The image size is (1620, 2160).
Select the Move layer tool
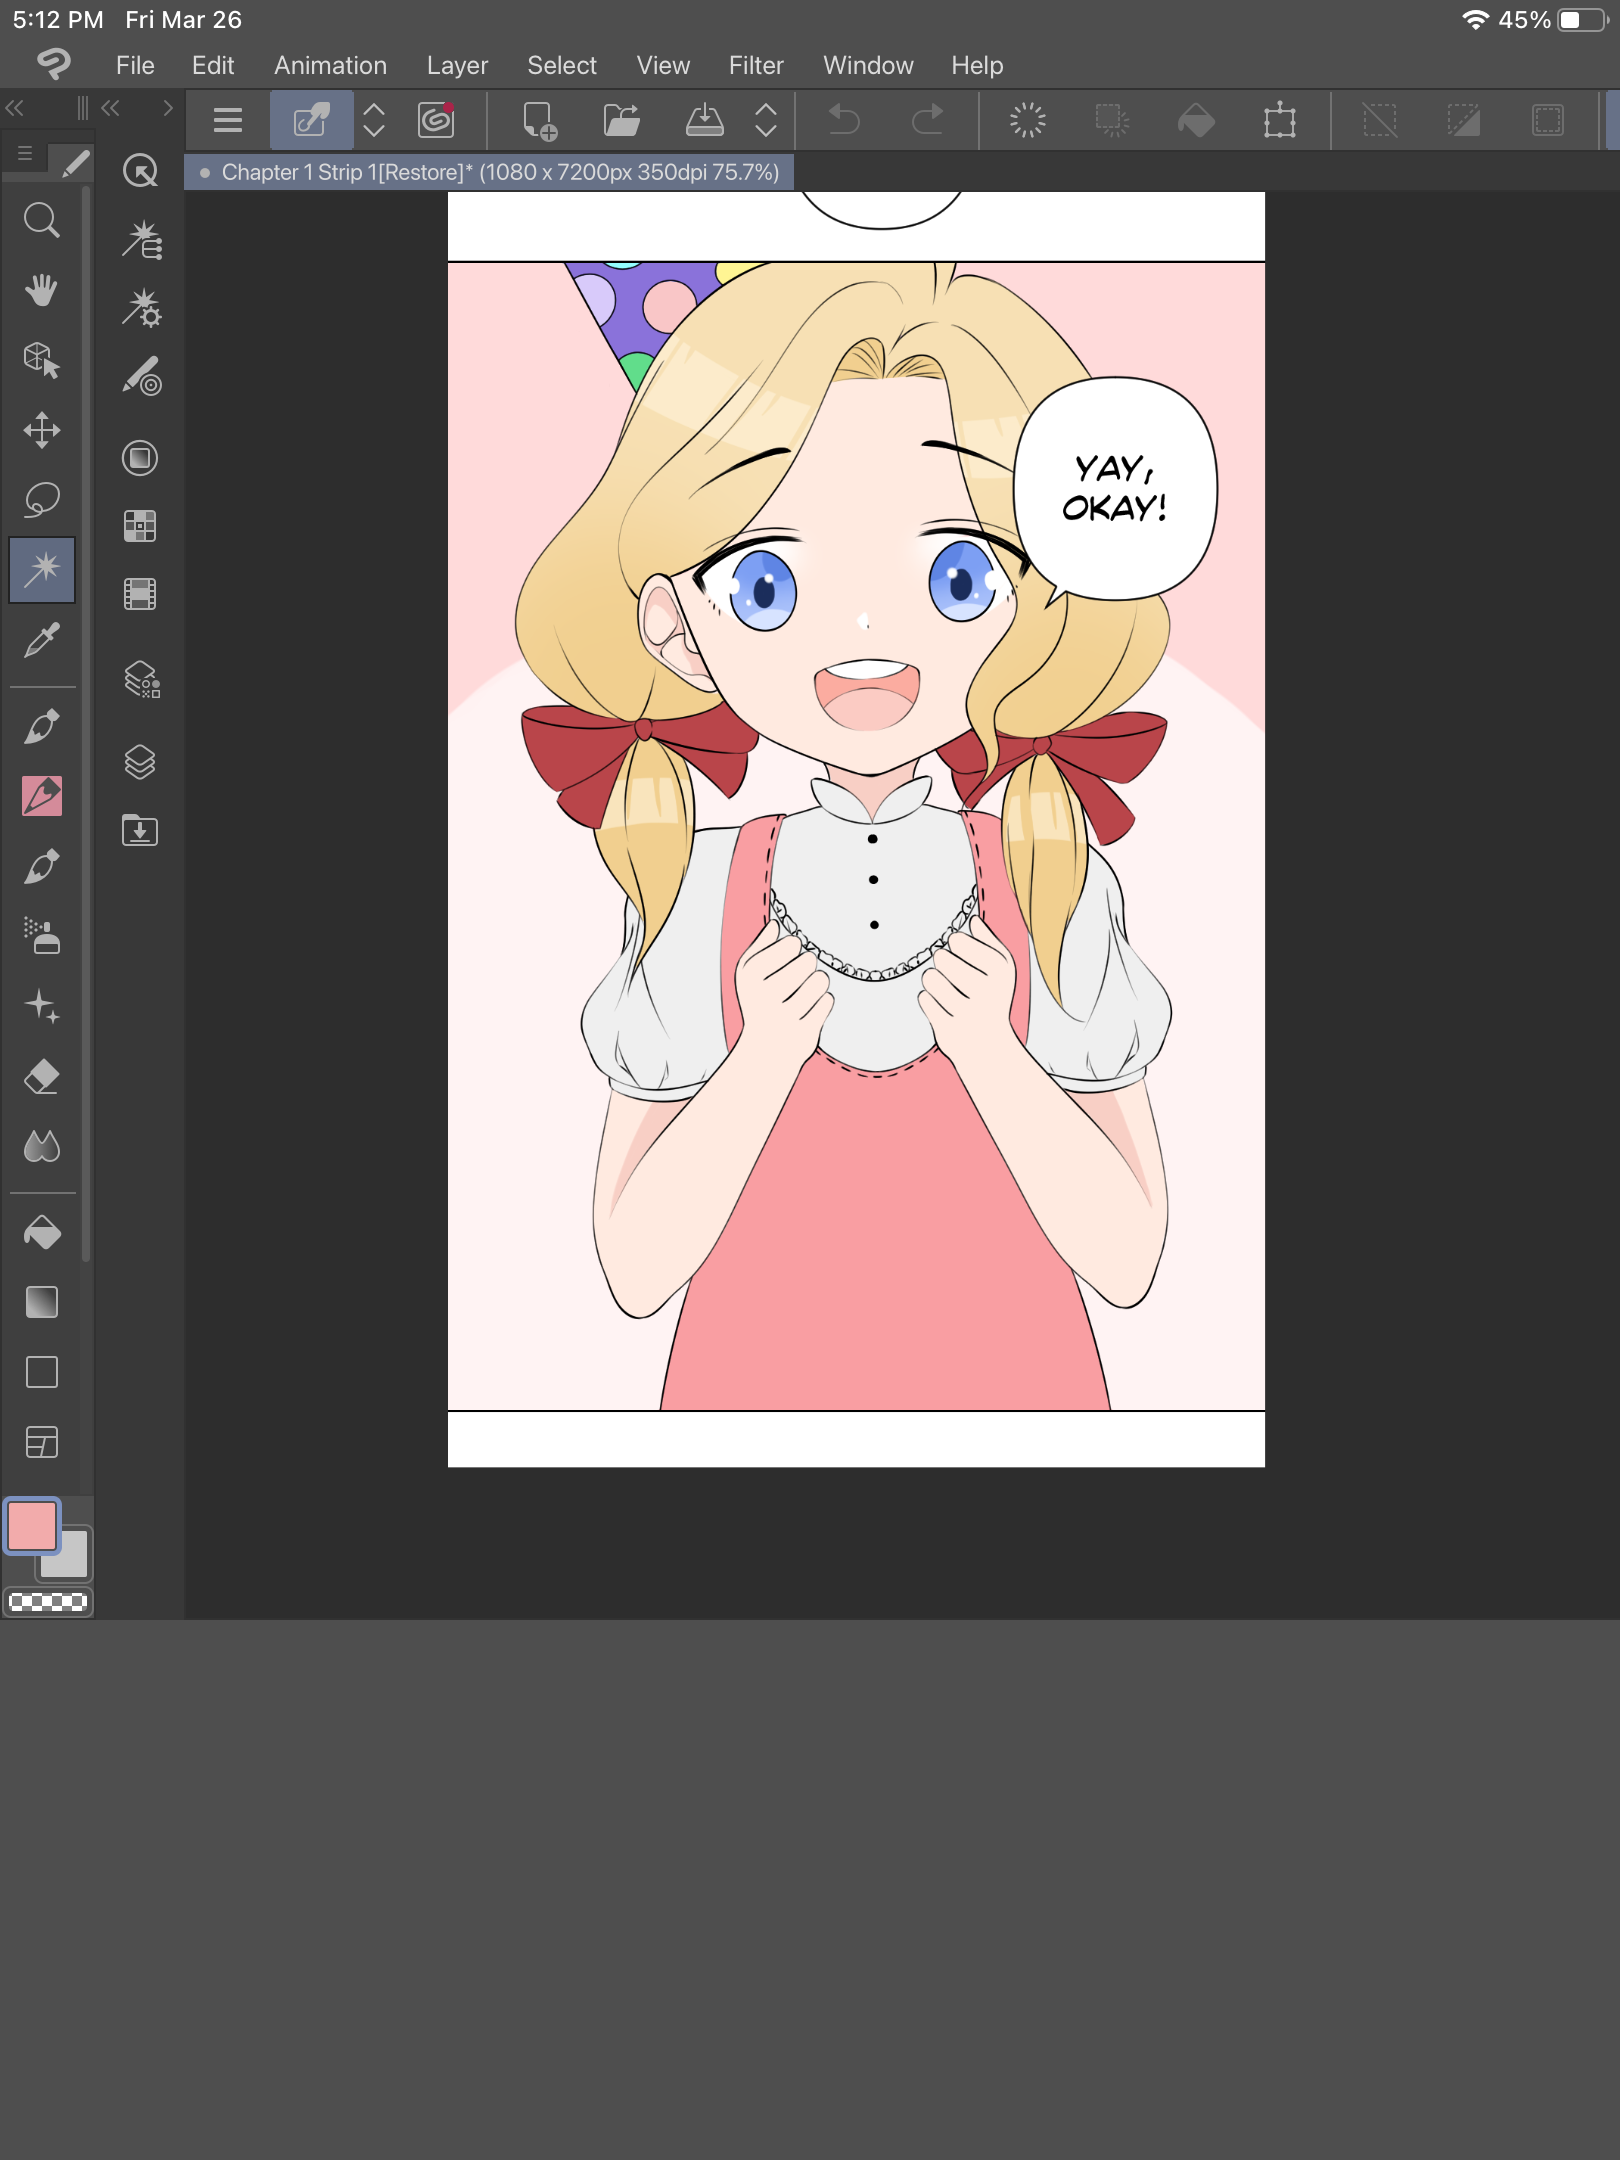[41, 430]
